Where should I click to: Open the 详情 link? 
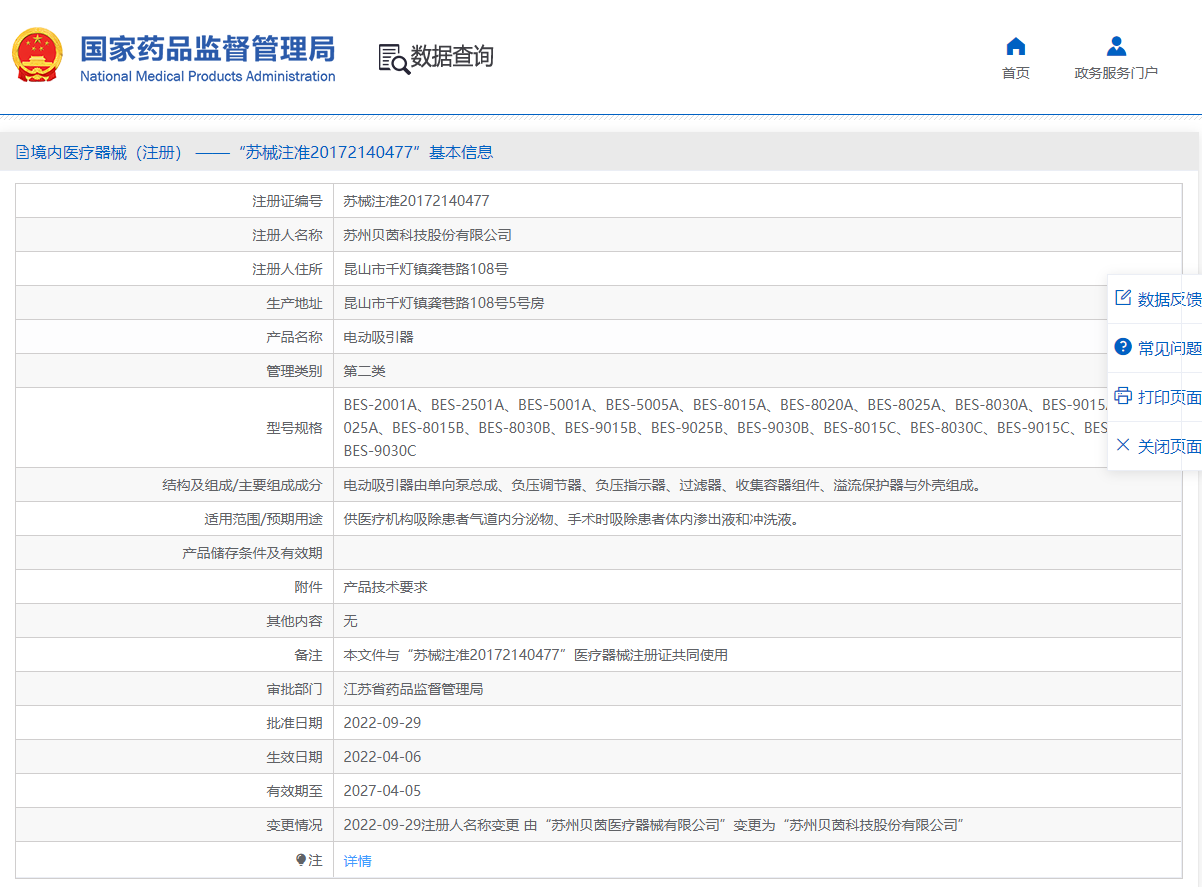tap(357, 861)
